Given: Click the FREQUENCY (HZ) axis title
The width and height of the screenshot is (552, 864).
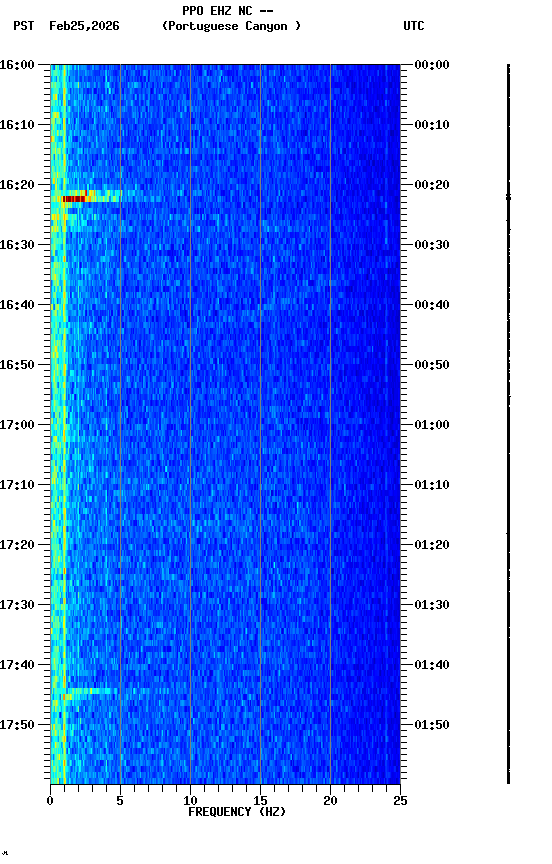Looking at the screenshot, I should pyautogui.click(x=237, y=812).
